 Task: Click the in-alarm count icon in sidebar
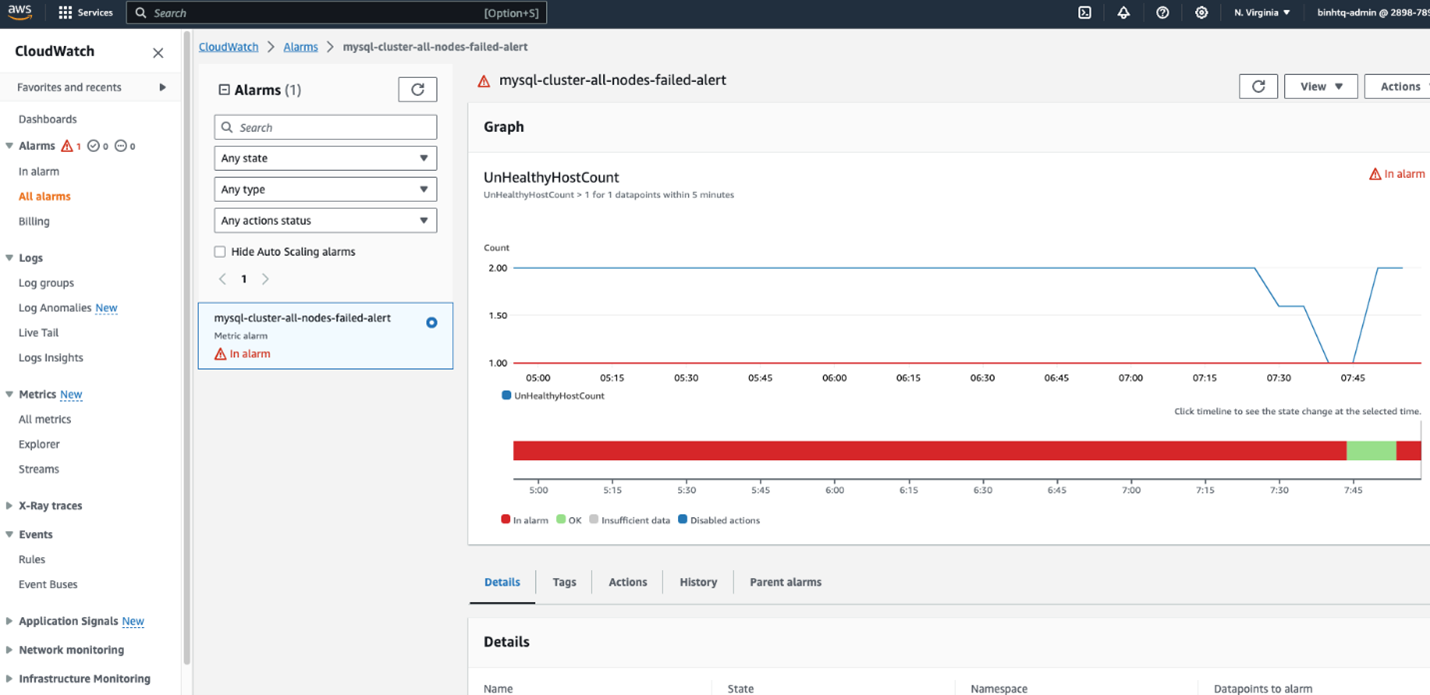(x=67, y=146)
